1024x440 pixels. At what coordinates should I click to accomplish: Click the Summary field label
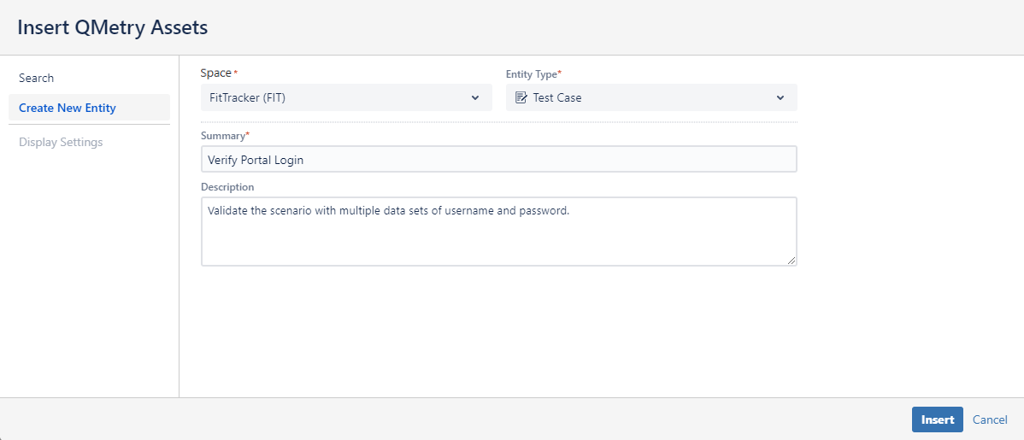pyautogui.click(x=223, y=135)
